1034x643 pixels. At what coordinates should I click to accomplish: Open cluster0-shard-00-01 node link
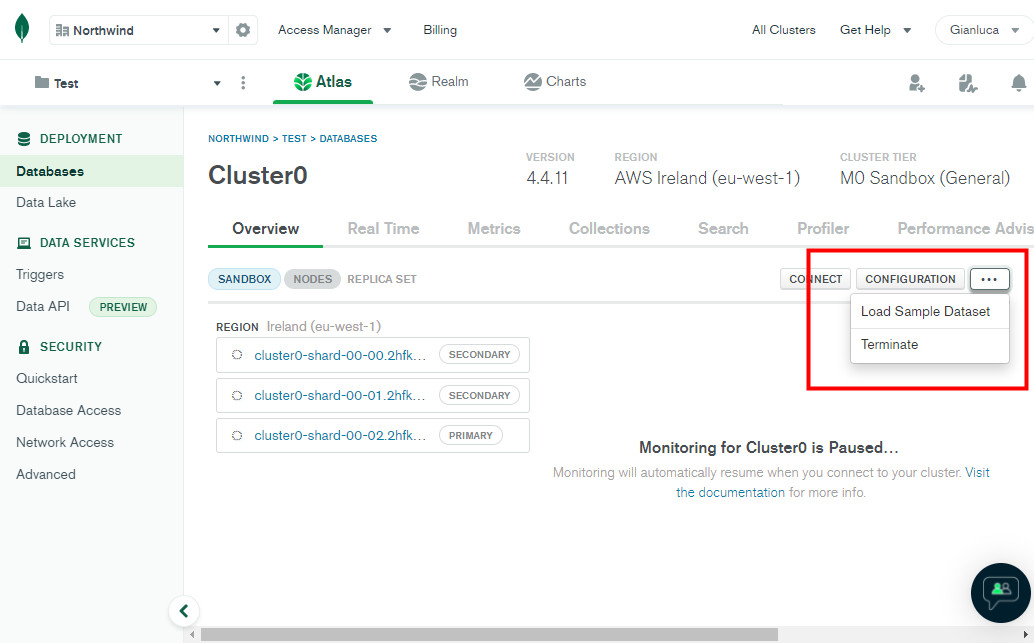[340, 396]
